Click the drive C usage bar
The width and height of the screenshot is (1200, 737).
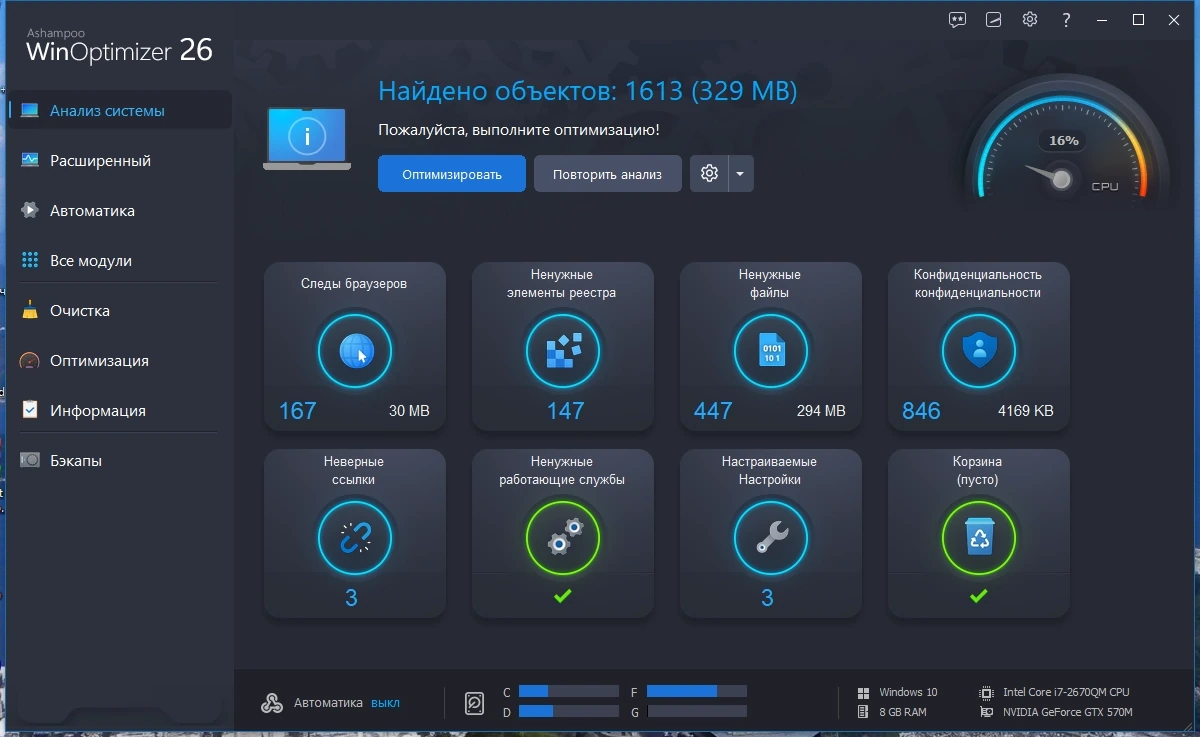569,691
